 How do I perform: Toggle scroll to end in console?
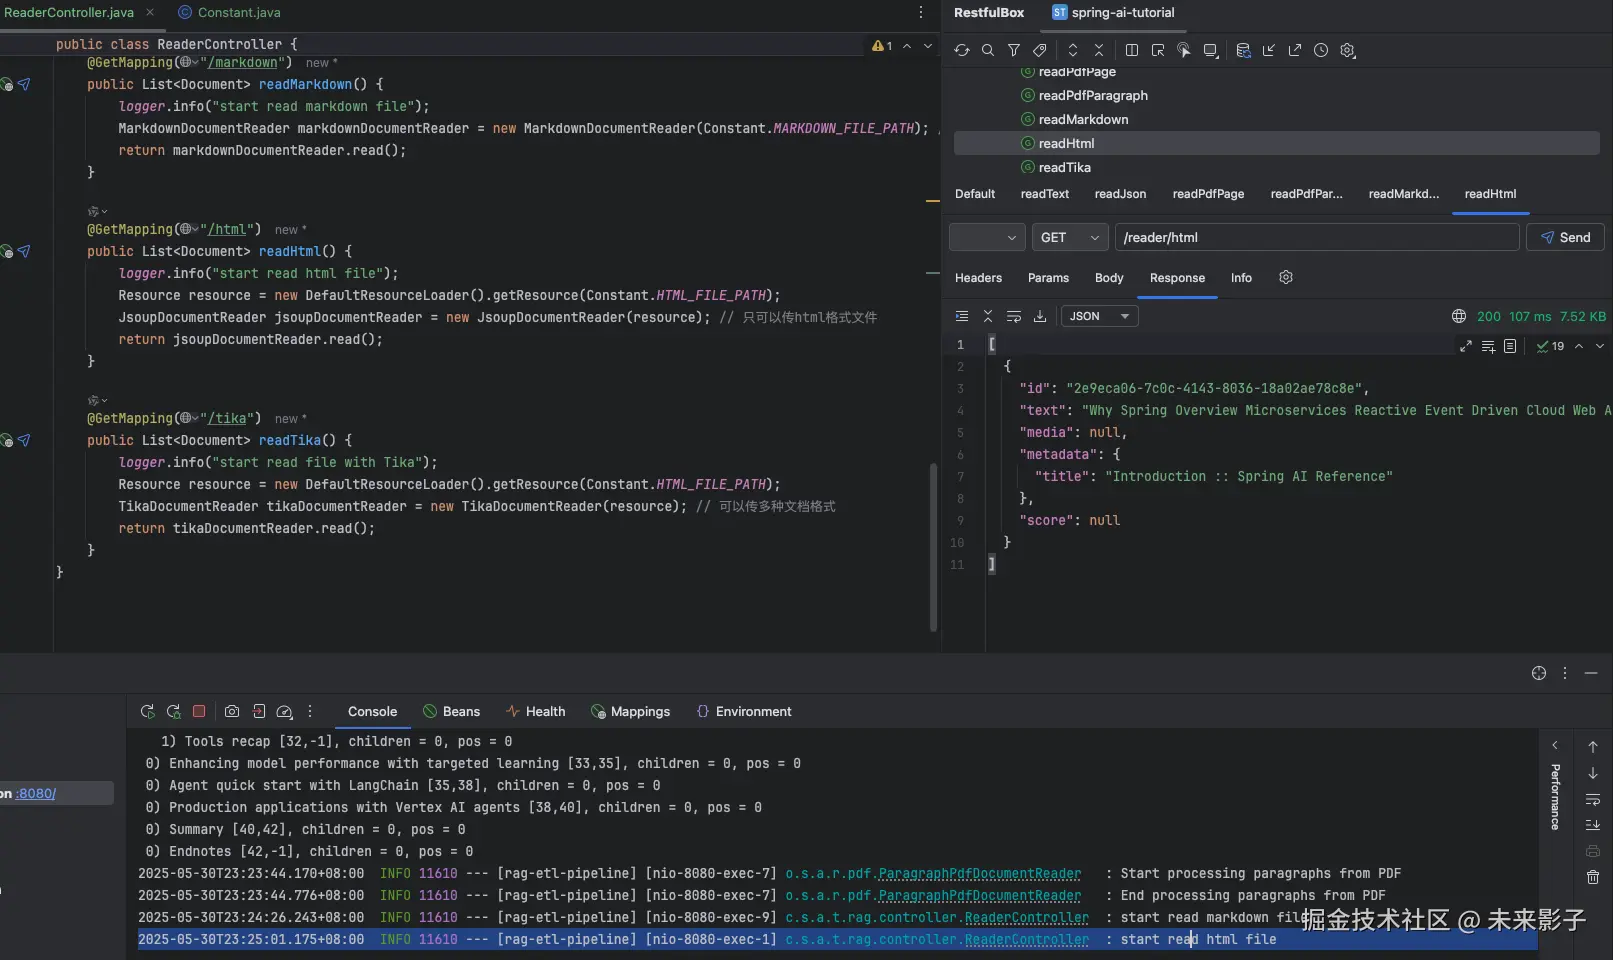click(1593, 825)
